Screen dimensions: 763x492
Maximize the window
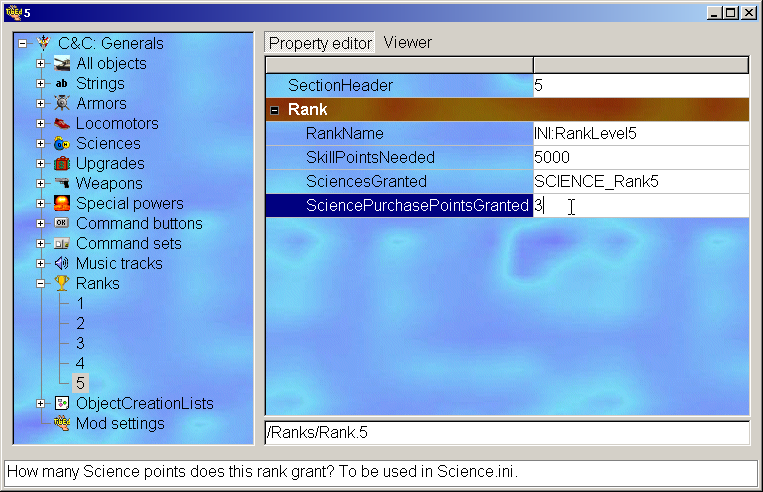[x=730, y=13]
